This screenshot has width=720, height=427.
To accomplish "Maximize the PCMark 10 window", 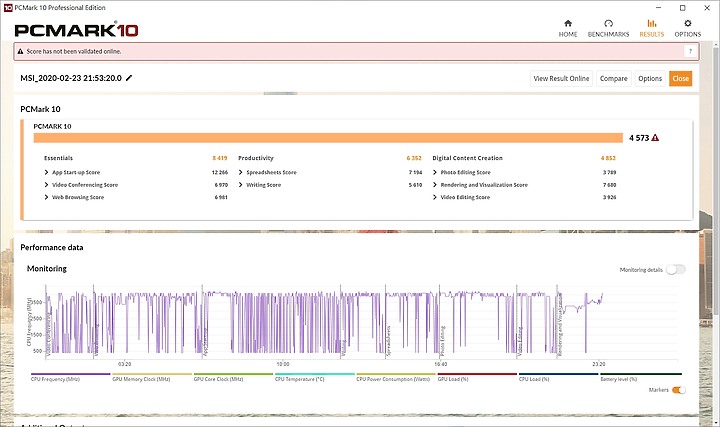I will pyautogui.click(x=683, y=8).
